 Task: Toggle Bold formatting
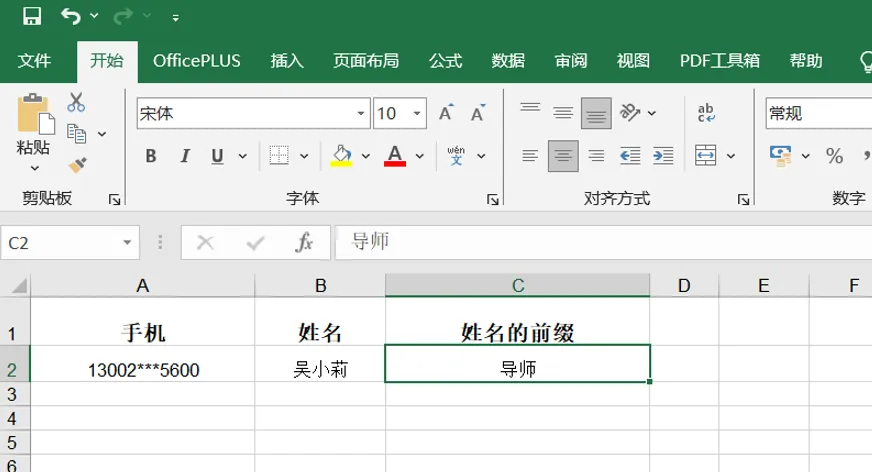pos(151,156)
